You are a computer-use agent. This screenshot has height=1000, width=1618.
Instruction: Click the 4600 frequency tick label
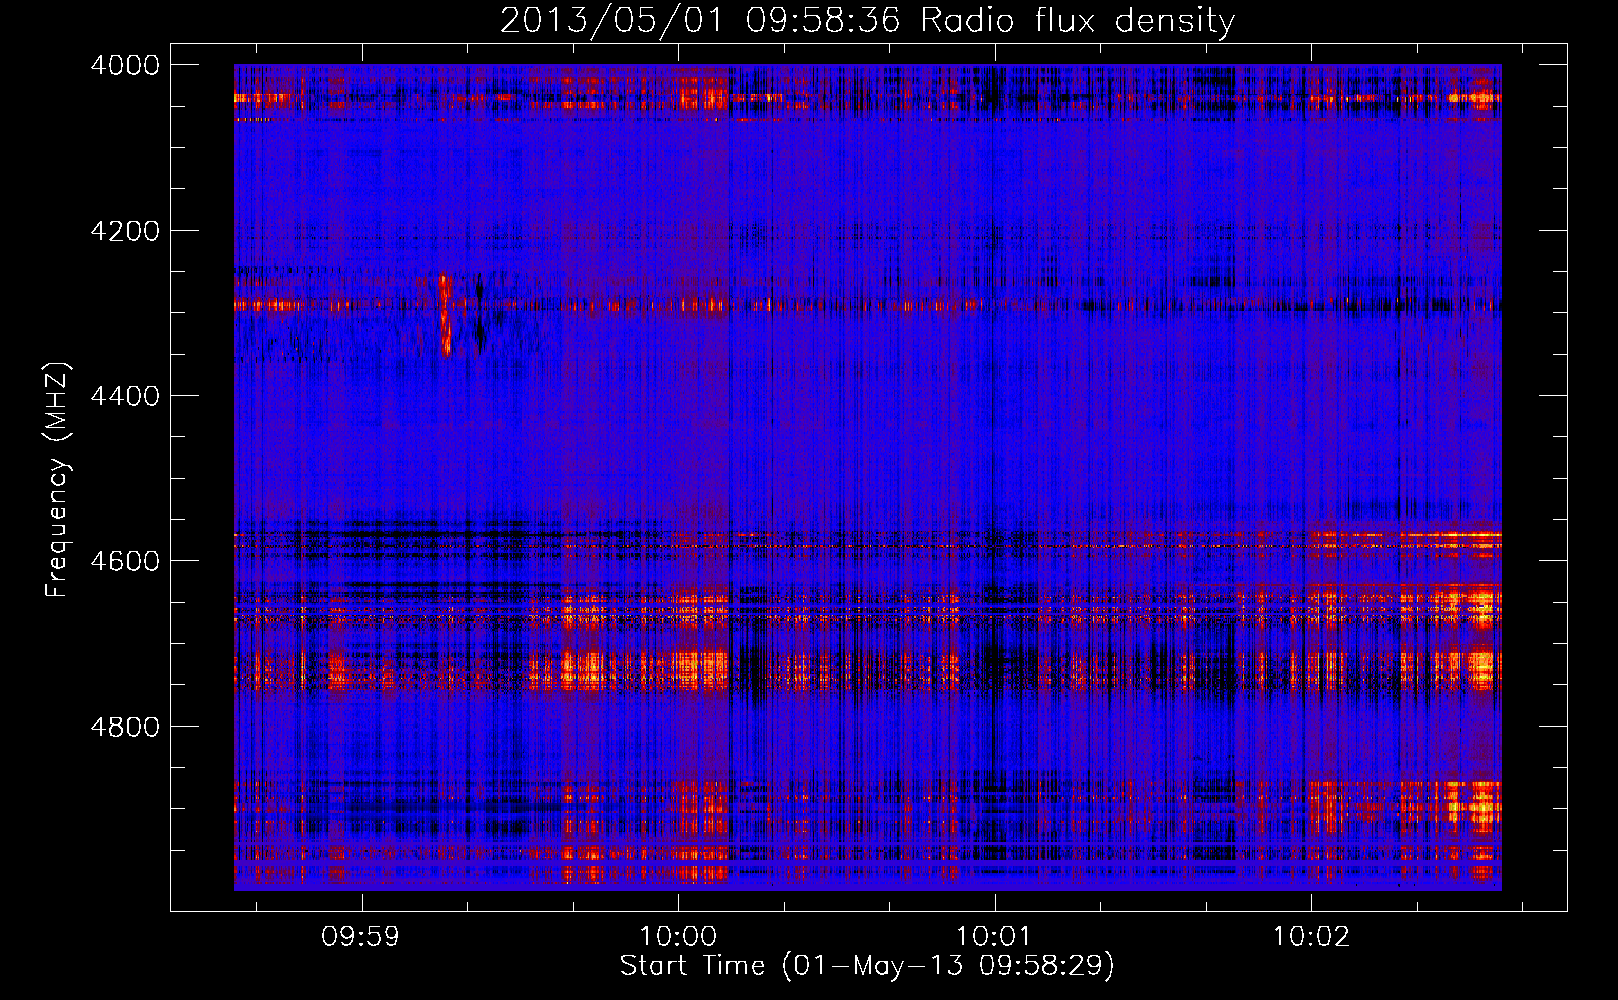click(125, 561)
